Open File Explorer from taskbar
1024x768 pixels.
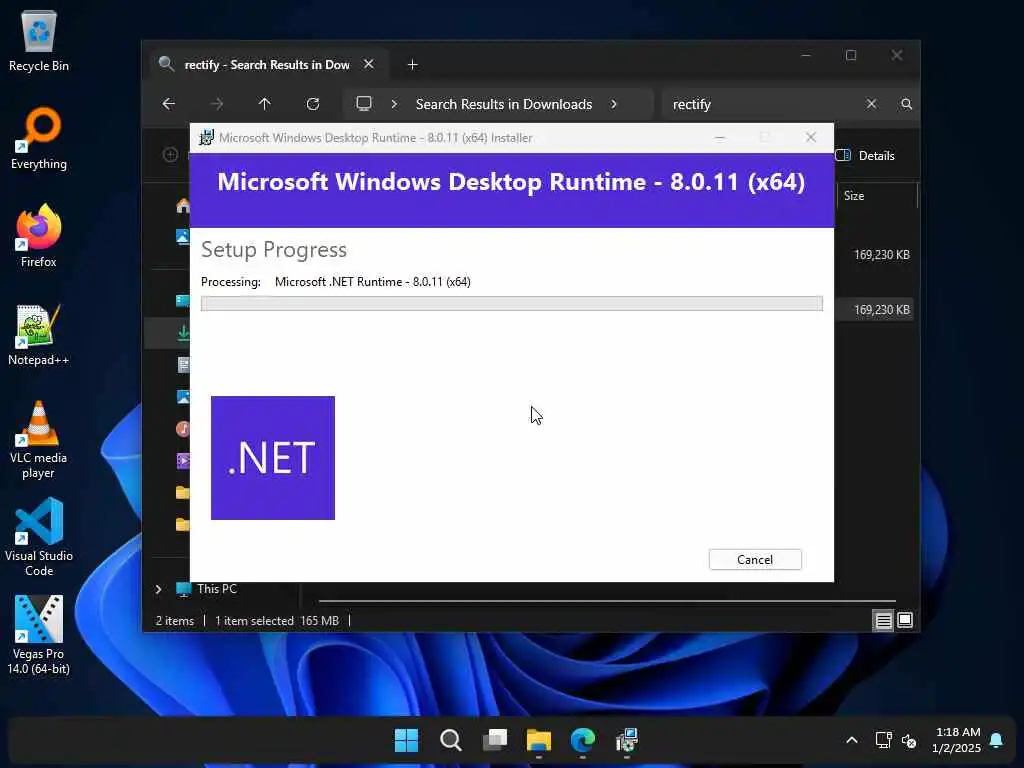point(539,741)
